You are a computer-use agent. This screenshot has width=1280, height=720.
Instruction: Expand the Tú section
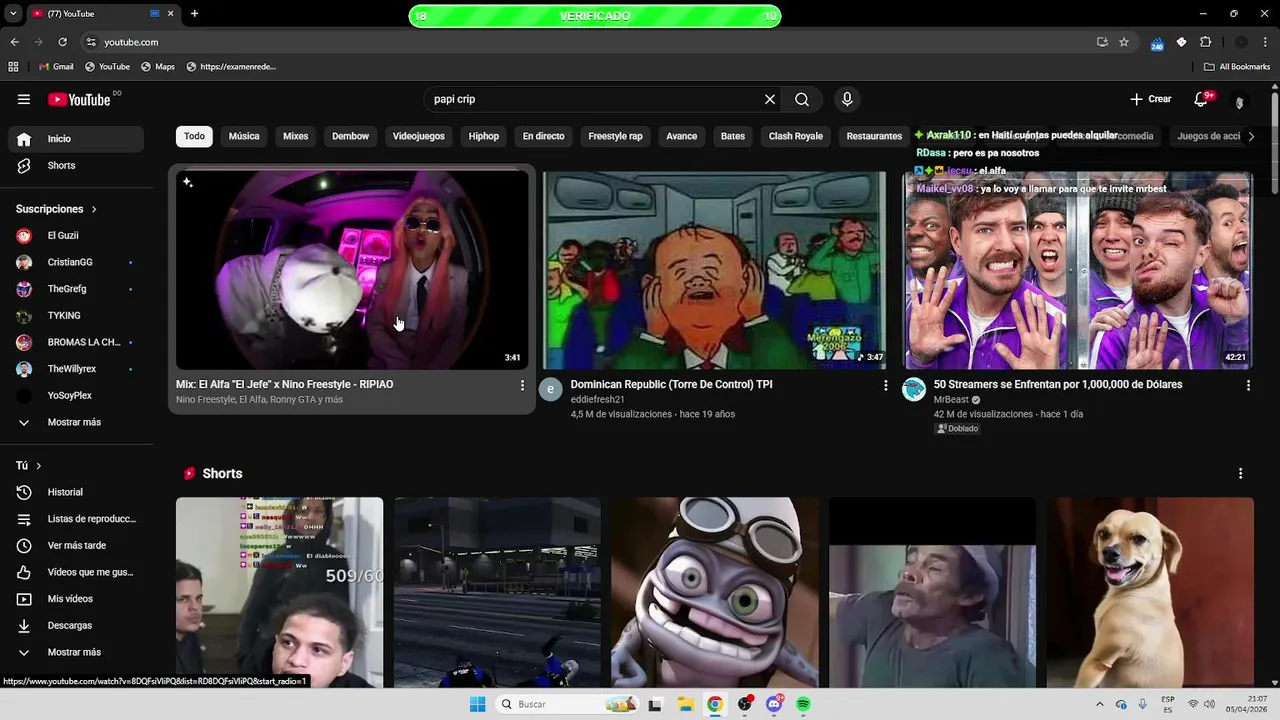pos(29,466)
